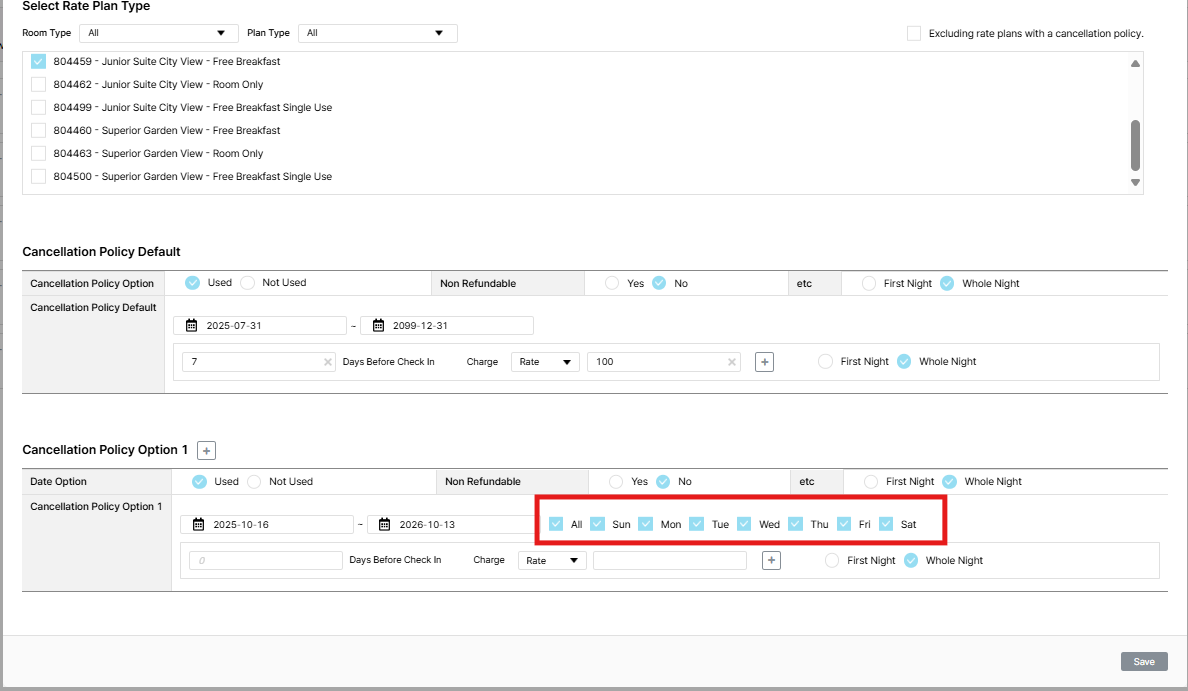
Task: Select 804500 Superior Garden View Single Use
Action: (x=39, y=177)
